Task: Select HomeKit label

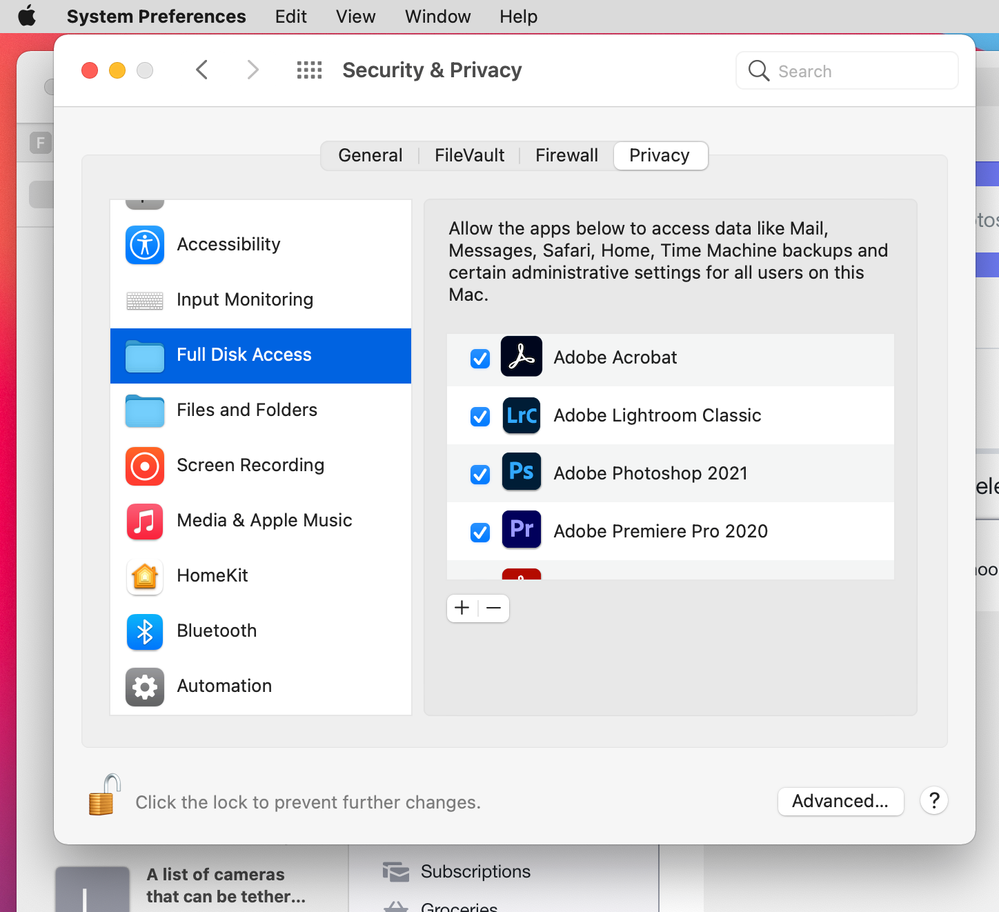Action: (x=212, y=575)
